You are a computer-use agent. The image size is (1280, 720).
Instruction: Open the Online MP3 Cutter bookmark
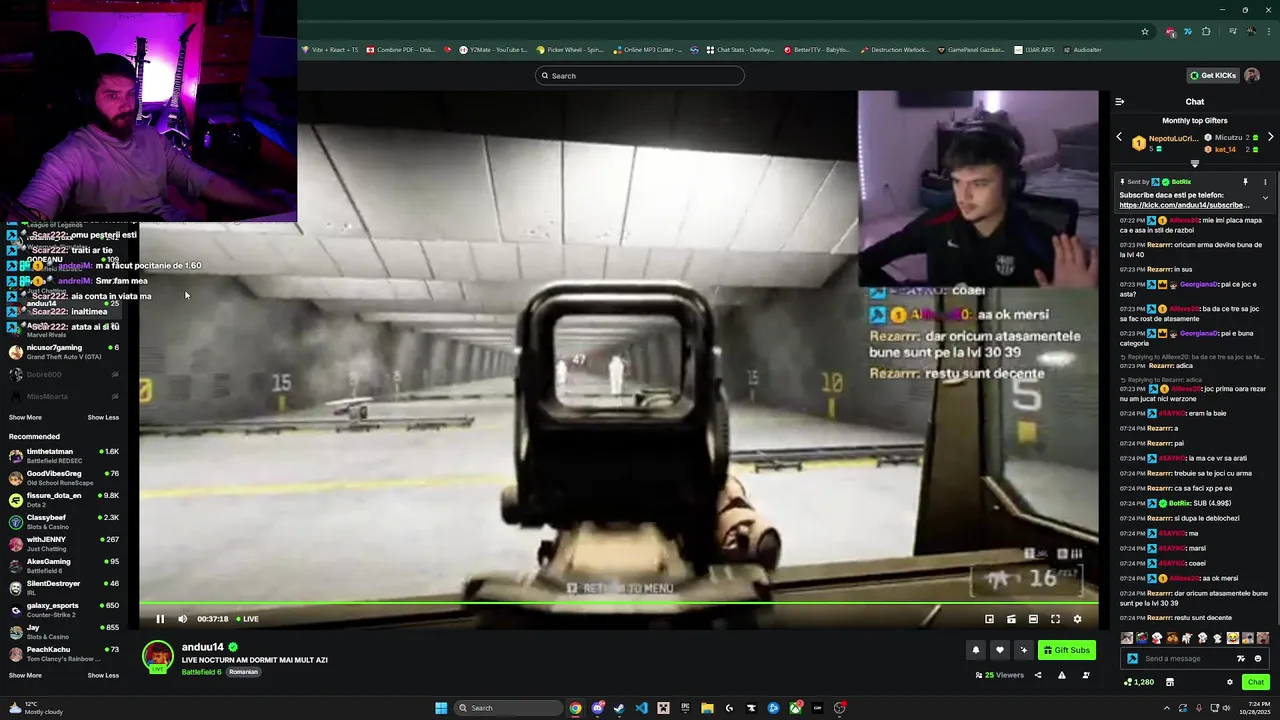648,49
